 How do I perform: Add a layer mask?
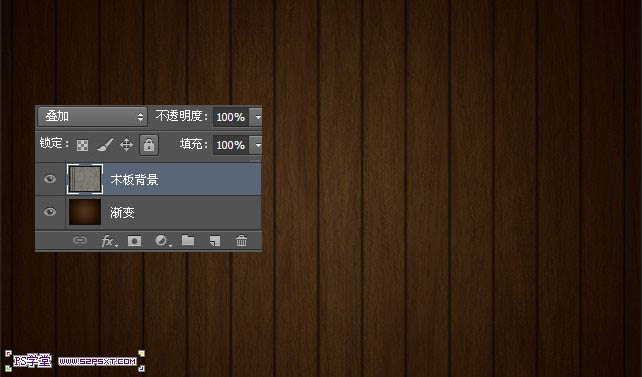point(134,241)
